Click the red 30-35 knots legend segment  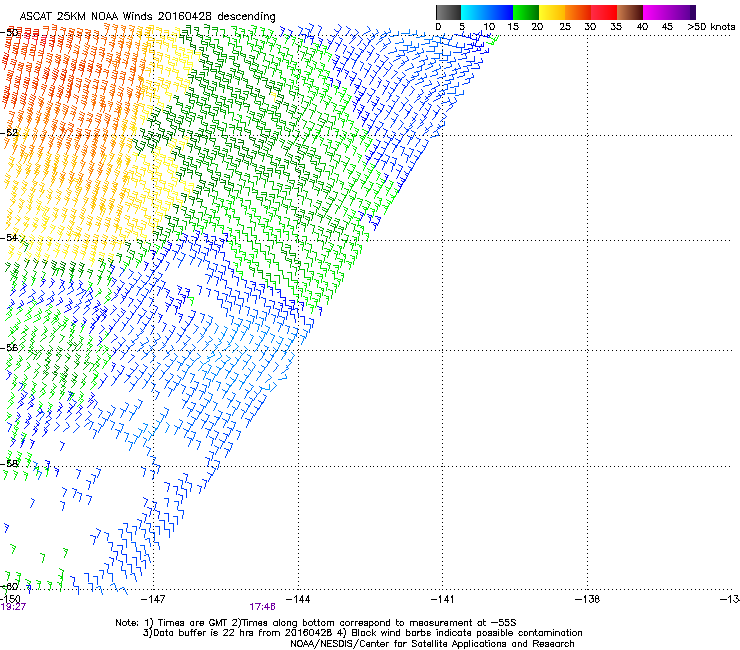coord(604,12)
